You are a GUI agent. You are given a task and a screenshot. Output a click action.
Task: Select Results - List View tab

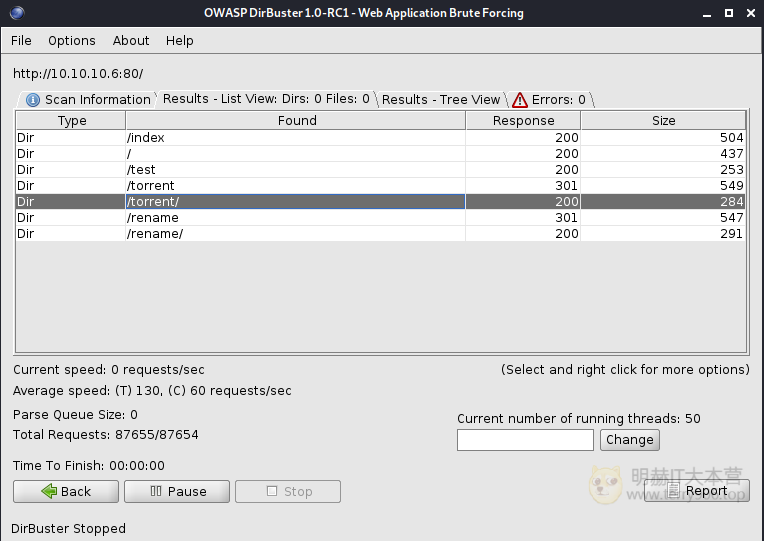[x=266, y=99]
